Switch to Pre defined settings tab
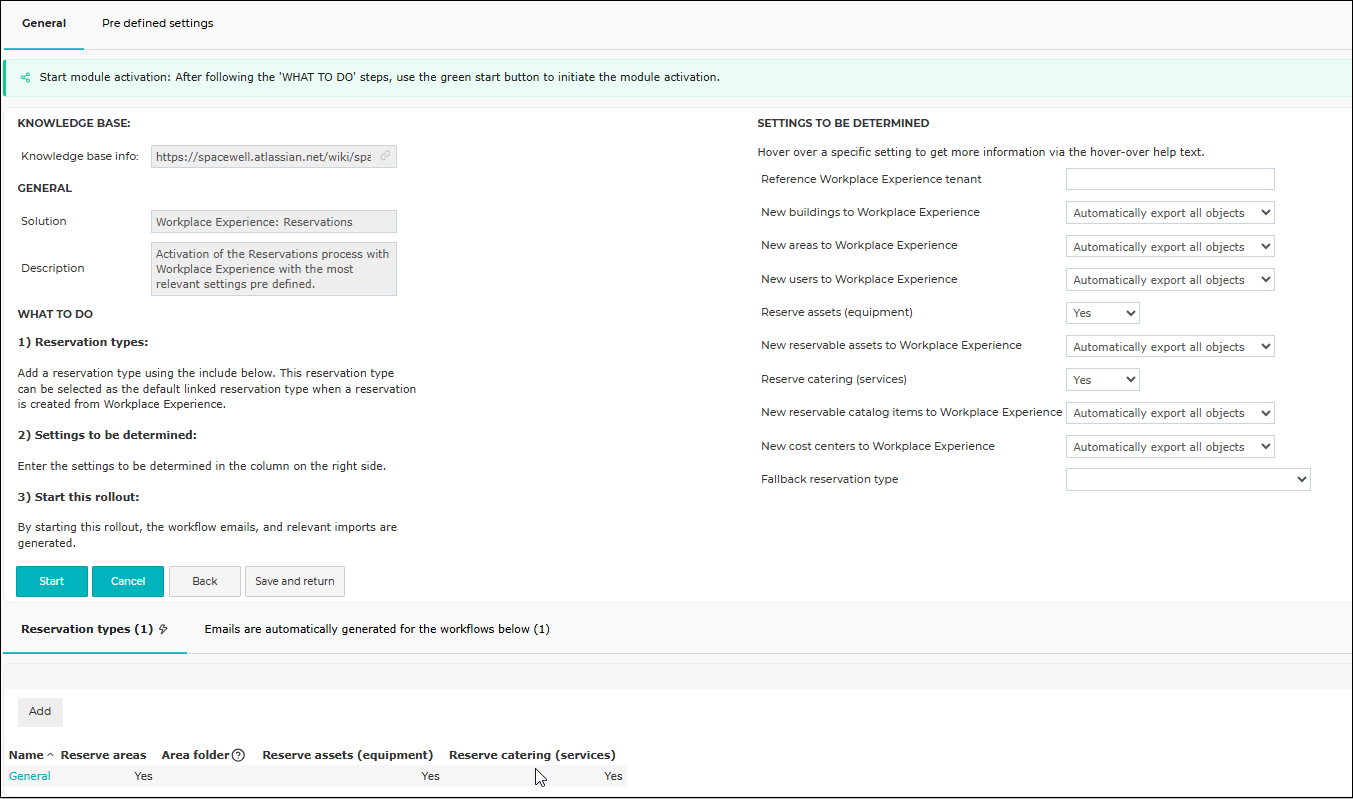Image resolution: width=1353 pixels, height=799 pixels. 157,23
